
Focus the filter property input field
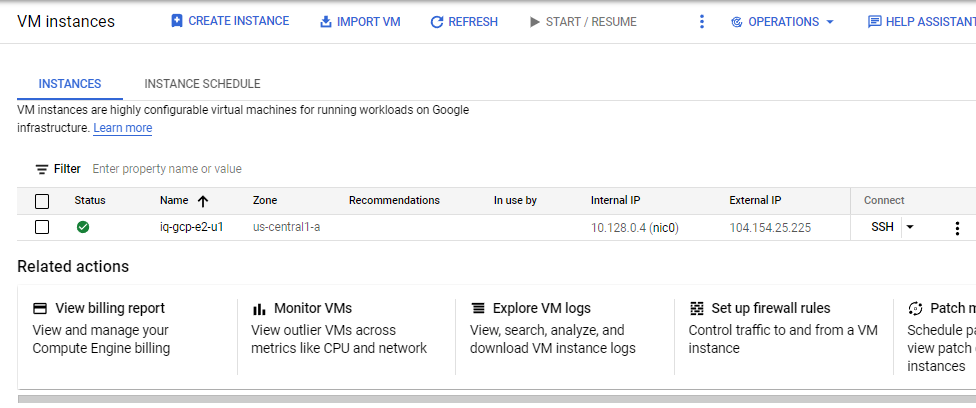[167, 169]
